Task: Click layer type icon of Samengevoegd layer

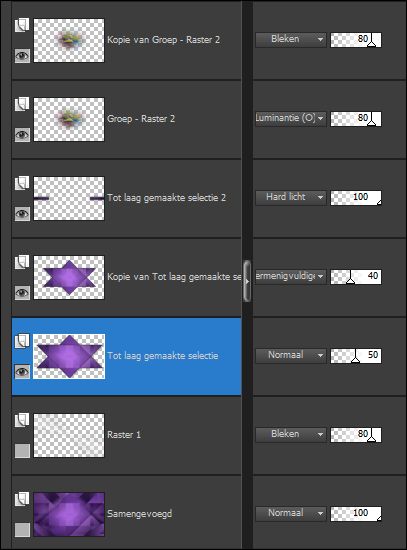Action: (x=22, y=499)
